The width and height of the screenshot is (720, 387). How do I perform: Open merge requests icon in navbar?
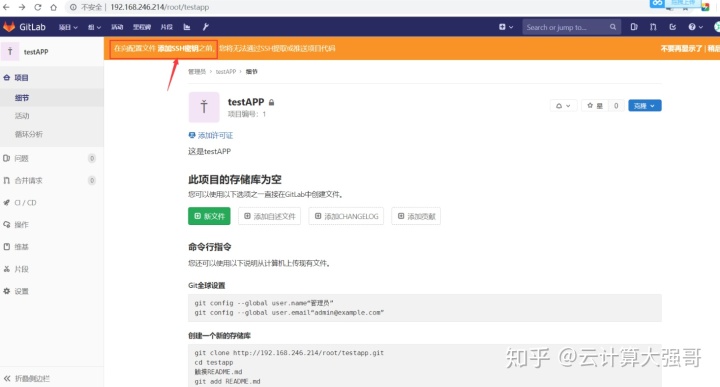pyautogui.click(x=653, y=27)
